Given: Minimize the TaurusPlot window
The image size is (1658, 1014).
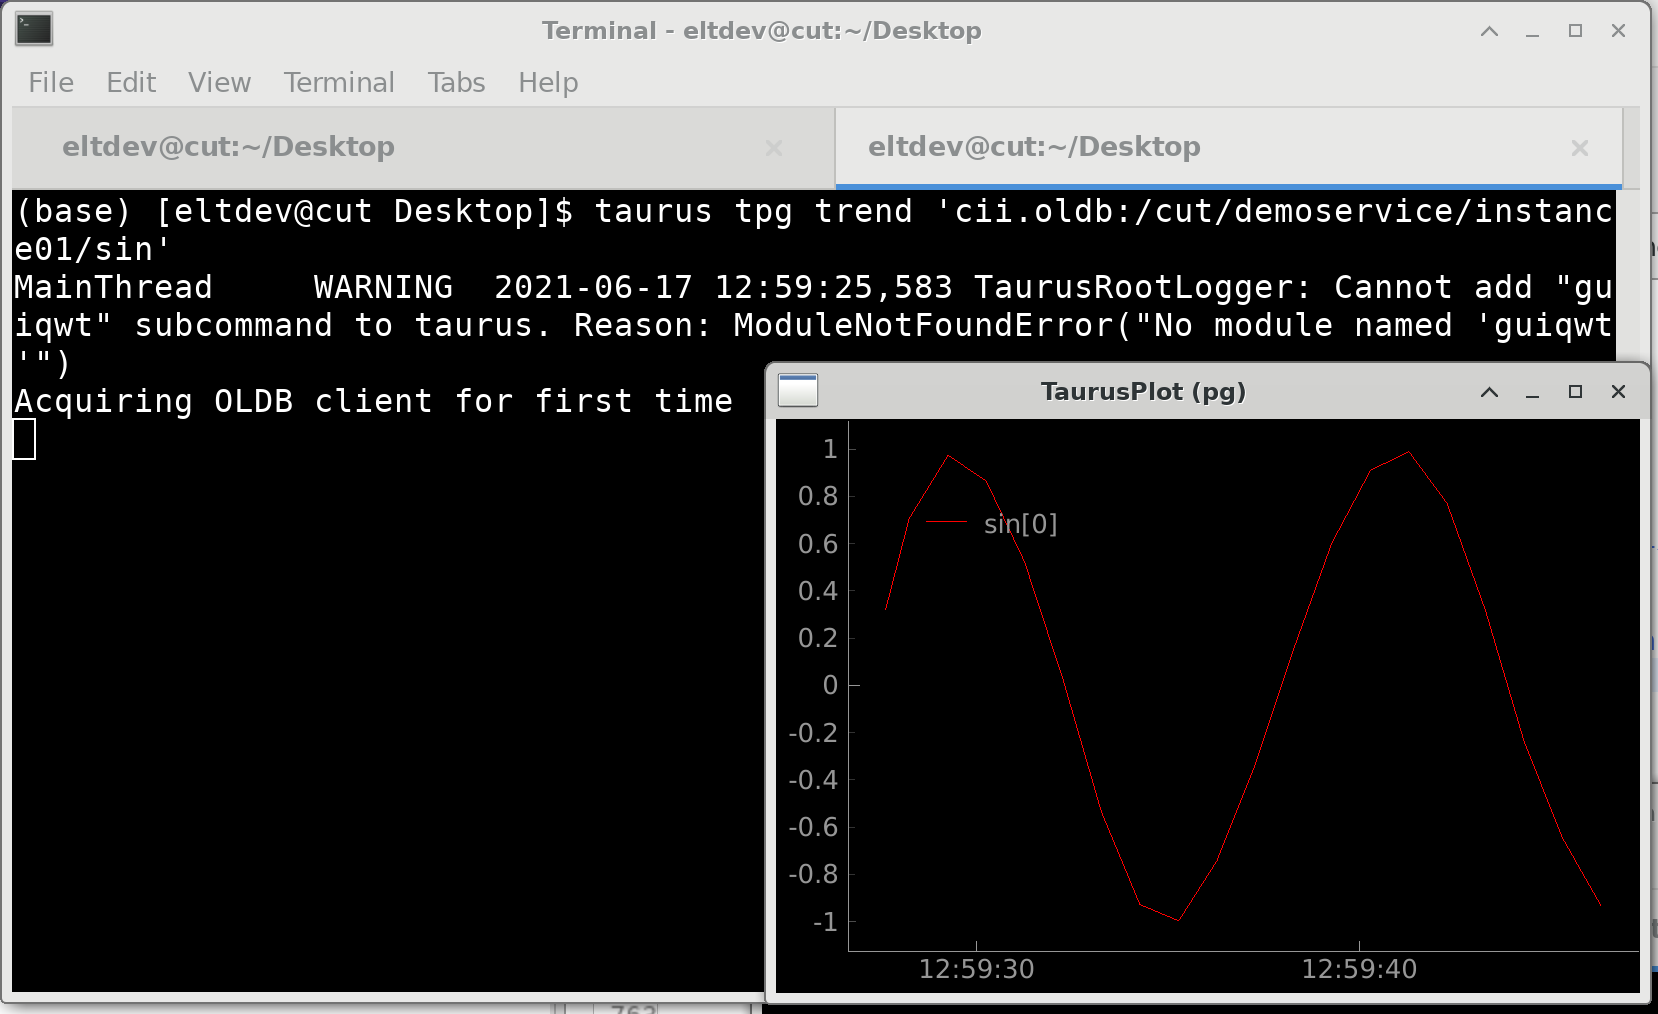Looking at the screenshot, I should click(x=1533, y=393).
